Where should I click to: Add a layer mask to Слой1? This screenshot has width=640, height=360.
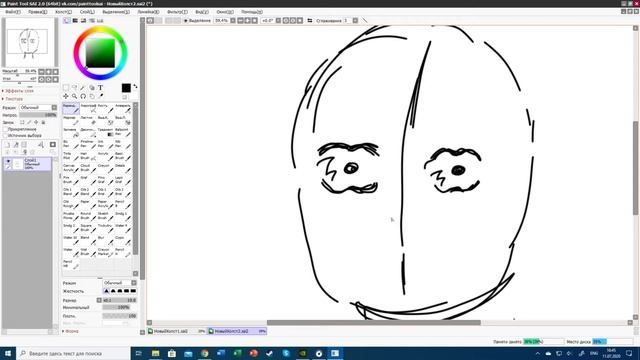coord(53,144)
